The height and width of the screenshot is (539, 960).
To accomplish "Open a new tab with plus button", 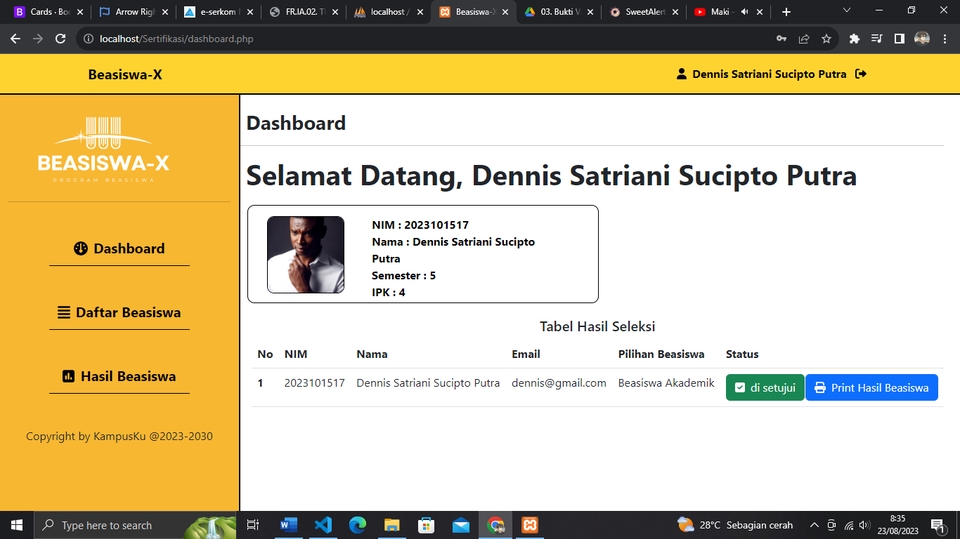I will [x=786, y=12].
